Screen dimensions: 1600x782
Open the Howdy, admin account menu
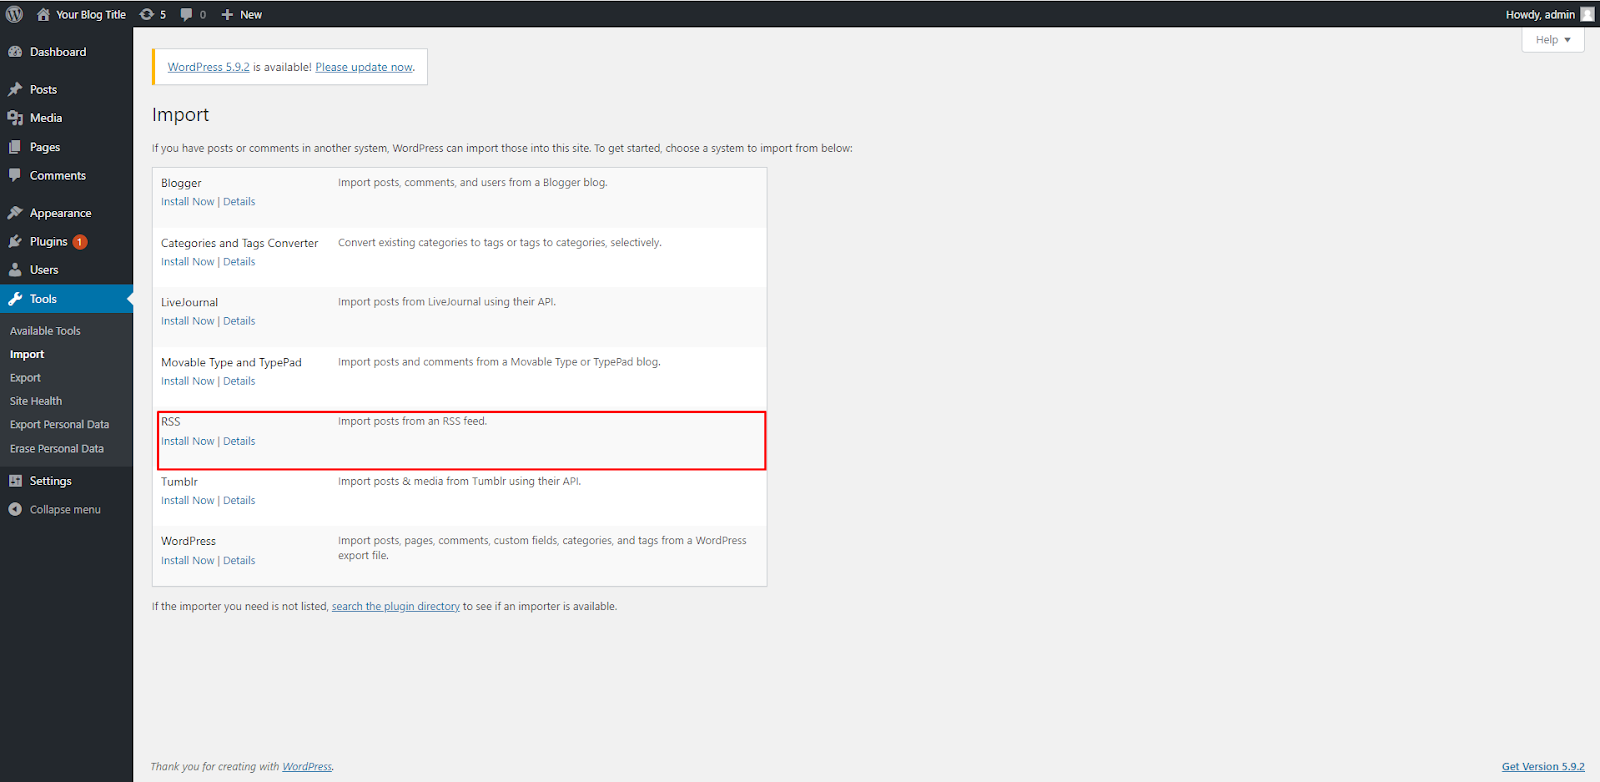tap(1549, 14)
